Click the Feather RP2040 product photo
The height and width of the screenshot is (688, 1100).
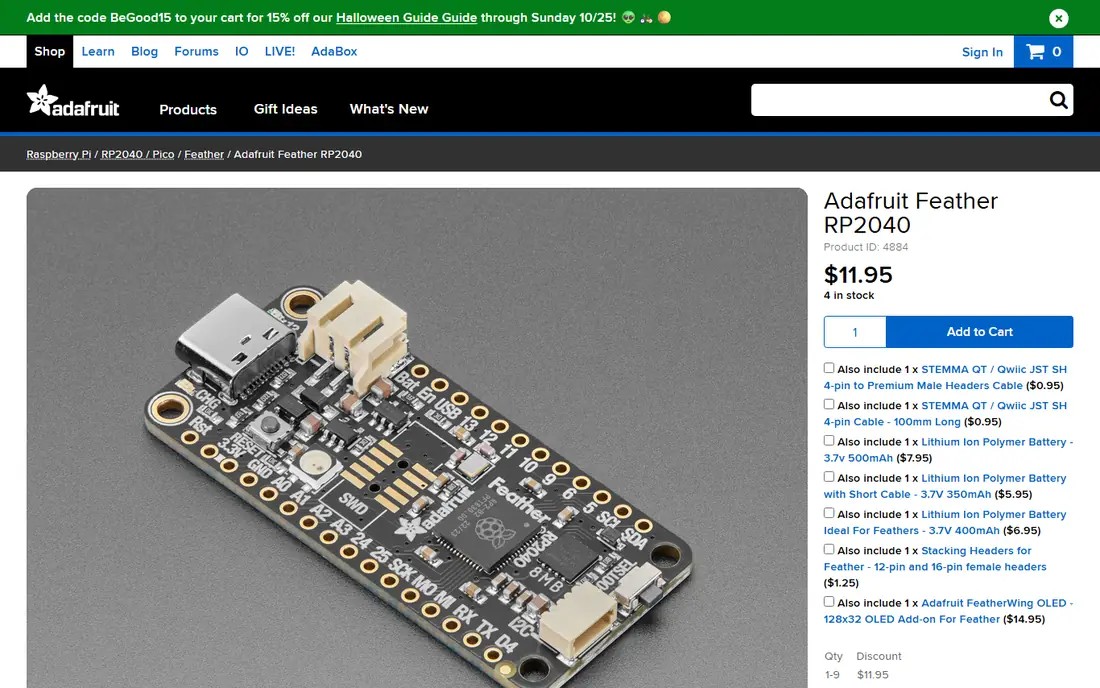coord(417,438)
